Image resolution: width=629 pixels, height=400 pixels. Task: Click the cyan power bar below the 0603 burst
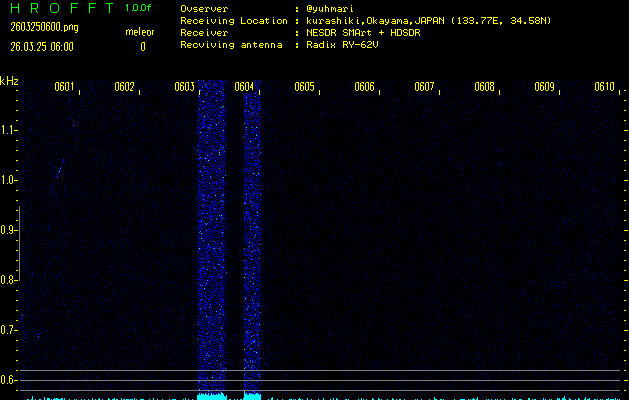click(x=212, y=396)
